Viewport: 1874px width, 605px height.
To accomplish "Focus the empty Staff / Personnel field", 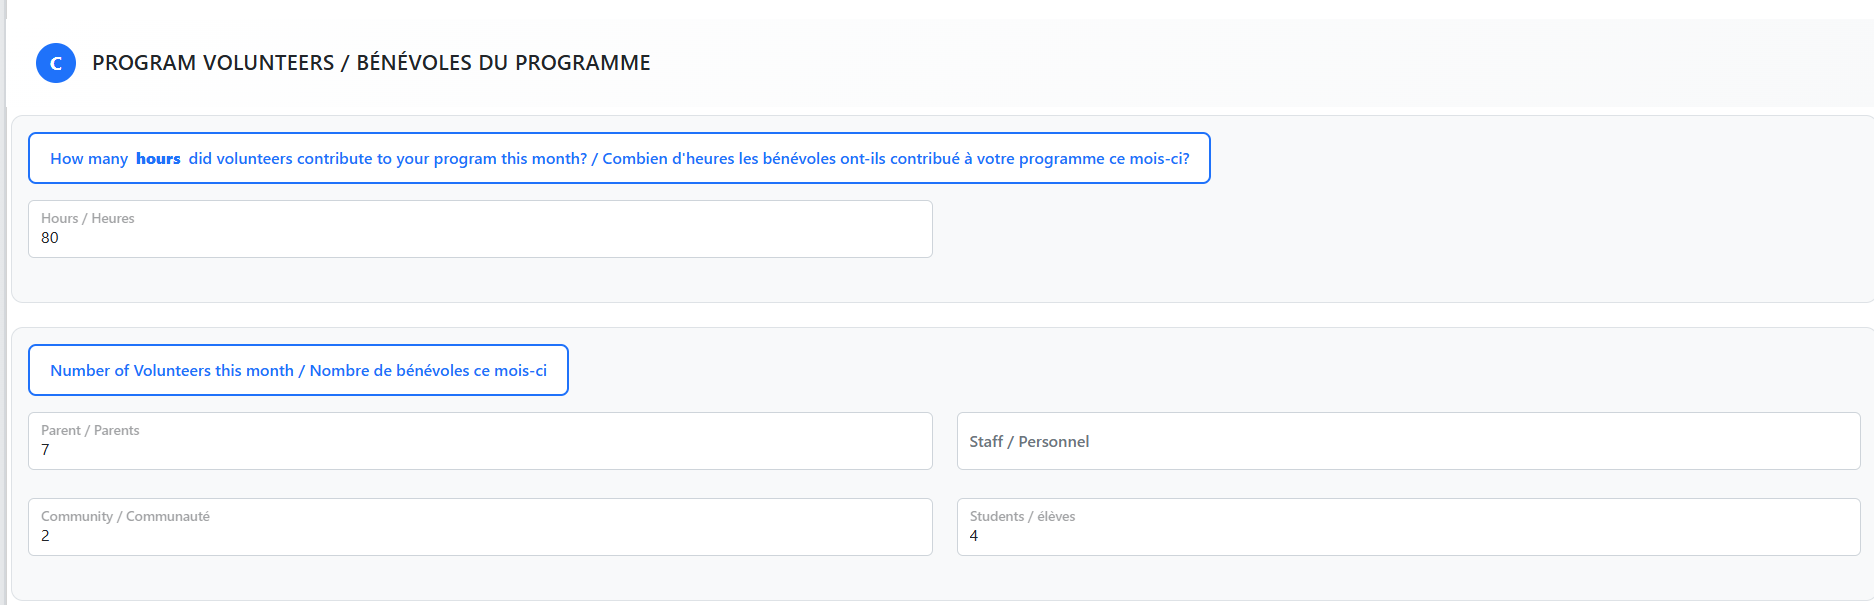I will click(x=1408, y=441).
